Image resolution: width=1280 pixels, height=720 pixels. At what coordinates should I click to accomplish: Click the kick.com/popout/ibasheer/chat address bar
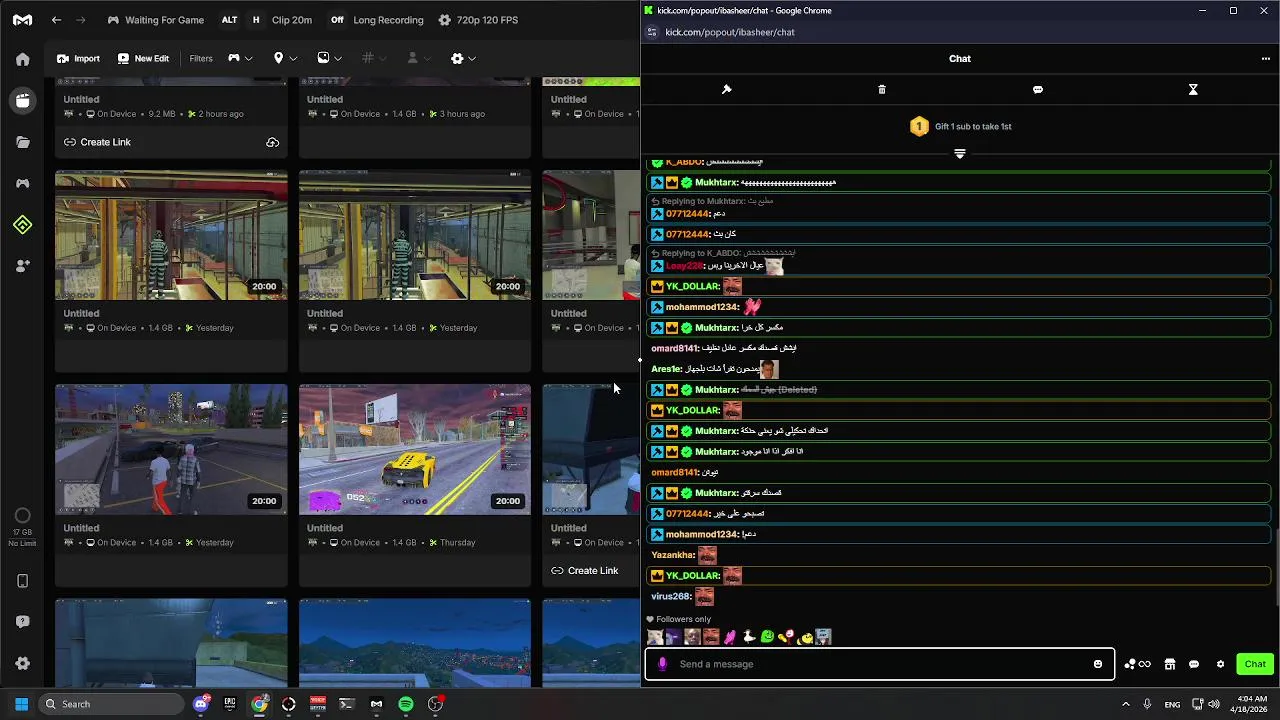click(730, 32)
